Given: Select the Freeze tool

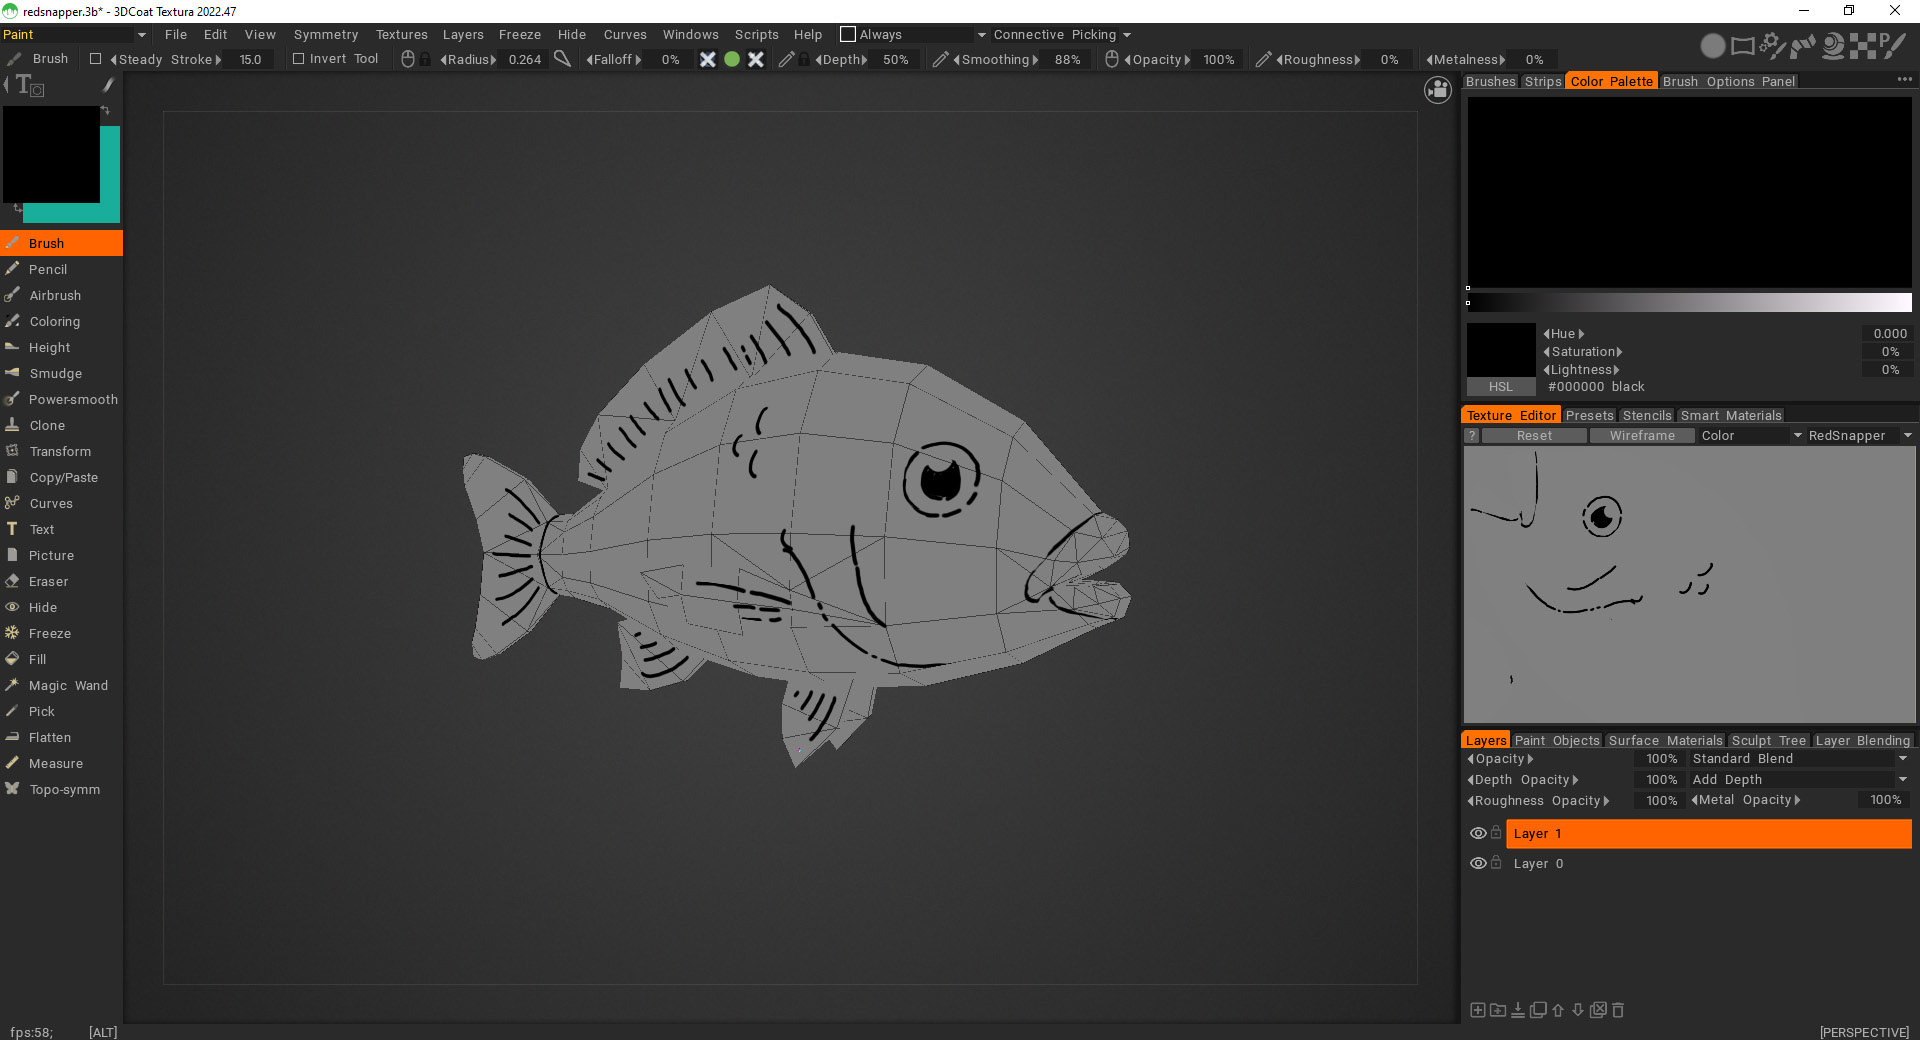Looking at the screenshot, I should click(x=61, y=633).
